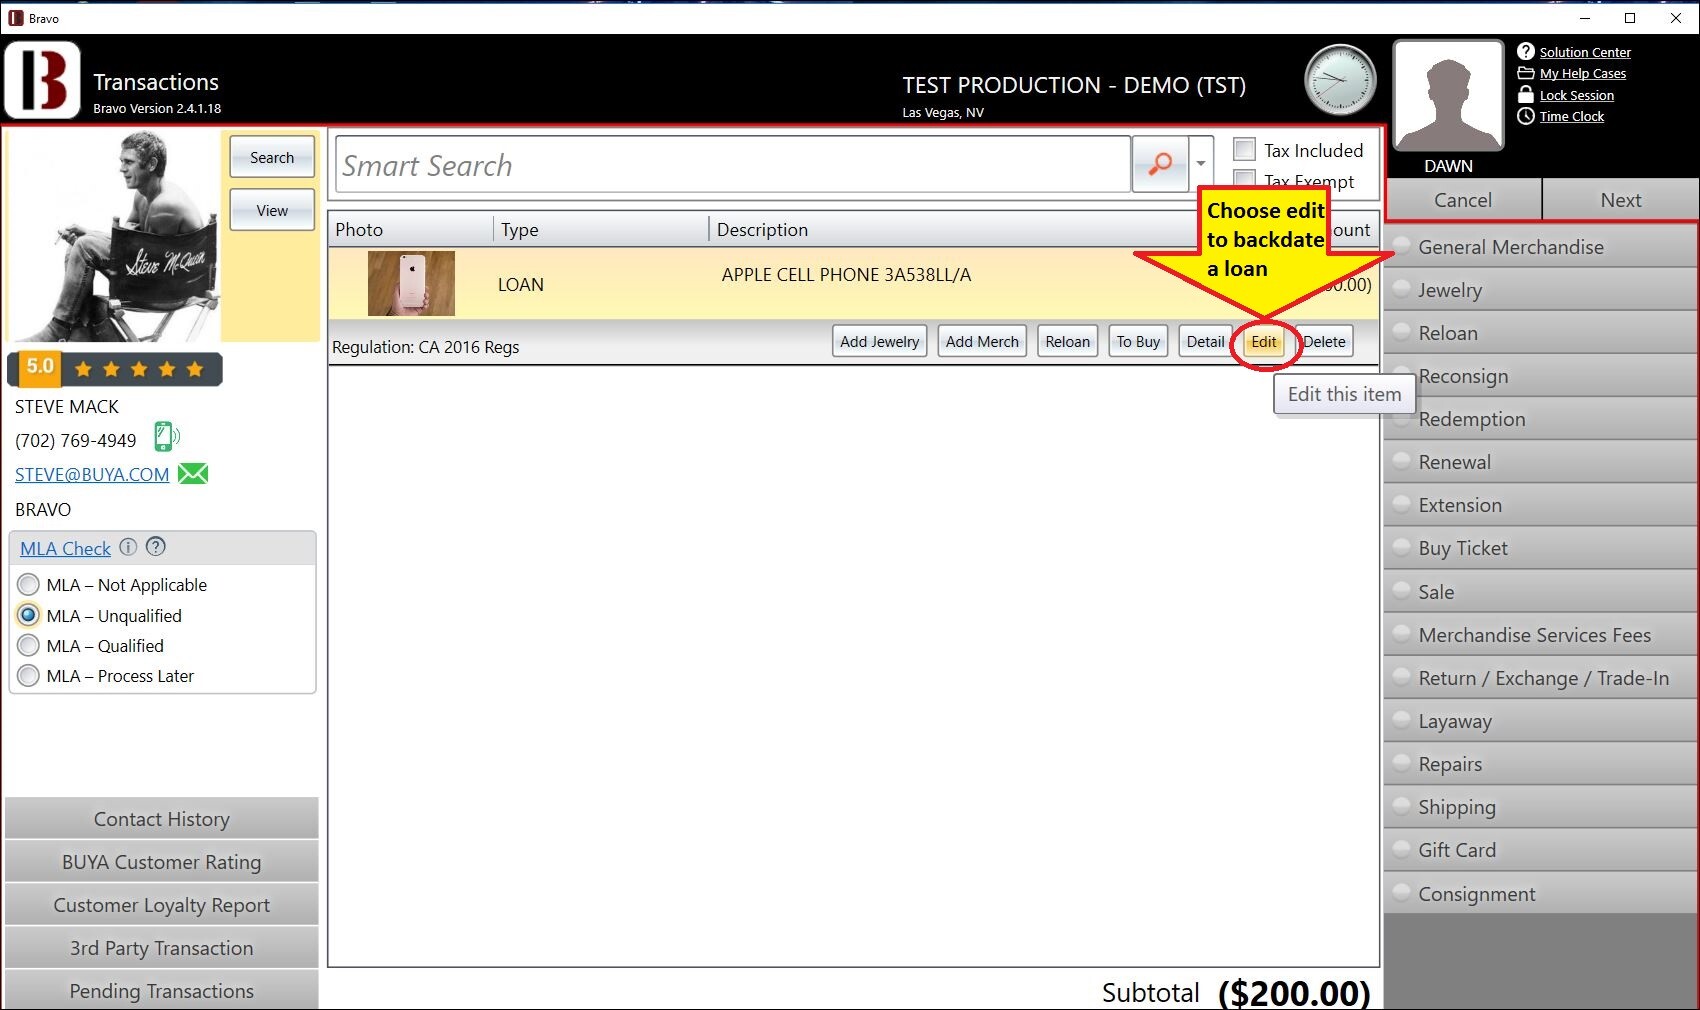The width and height of the screenshot is (1700, 1010).
Task: Click the To Buy button
Action: [1138, 341]
